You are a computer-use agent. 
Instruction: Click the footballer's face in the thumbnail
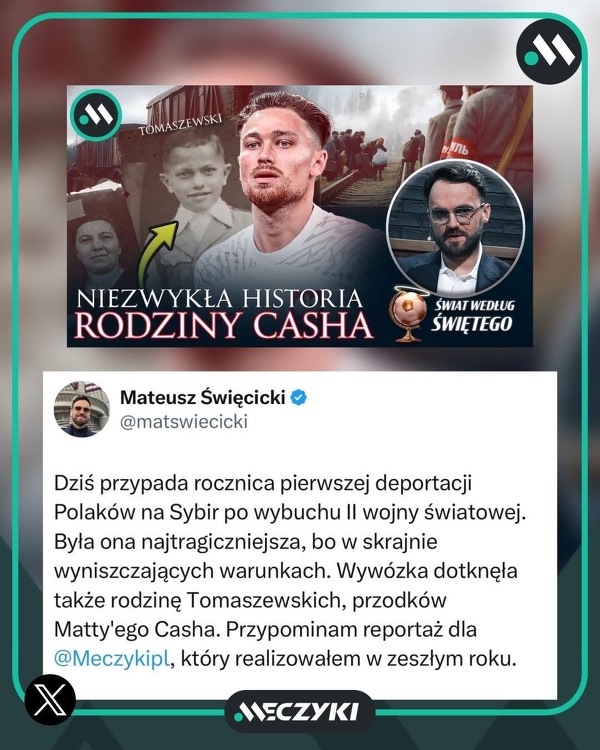tap(278, 160)
